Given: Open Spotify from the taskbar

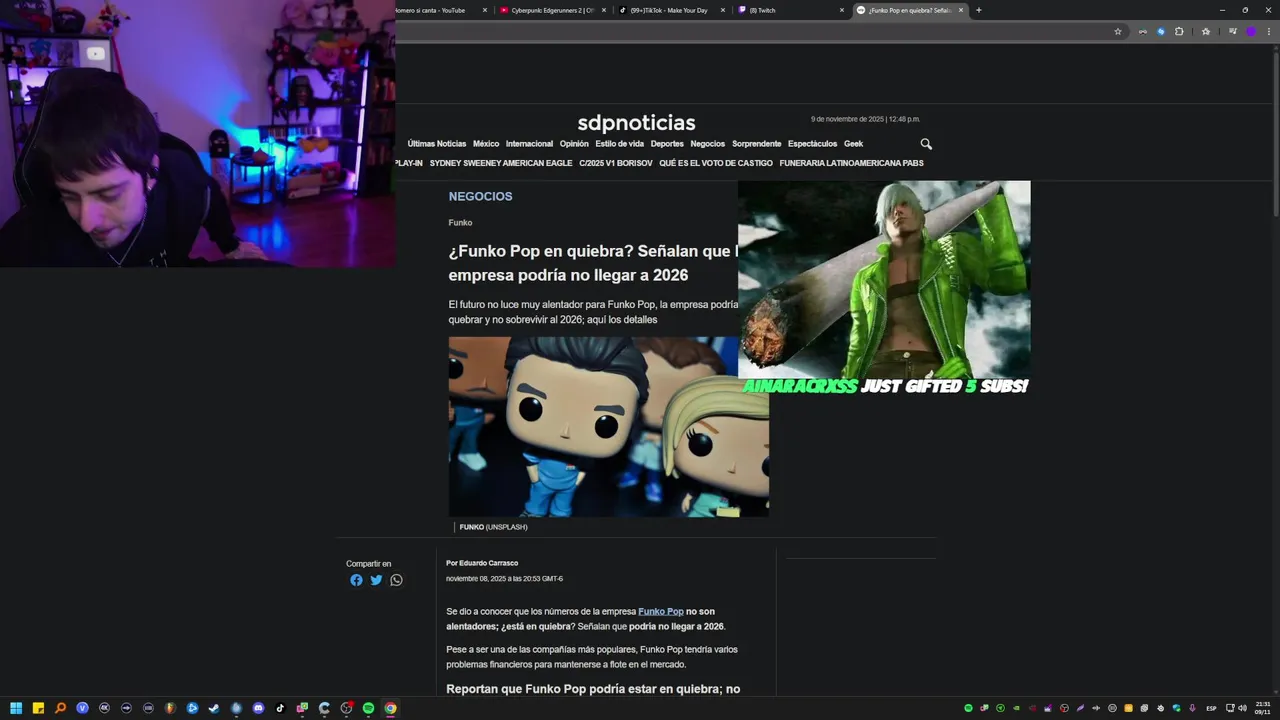Looking at the screenshot, I should pyautogui.click(x=368, y=708).
